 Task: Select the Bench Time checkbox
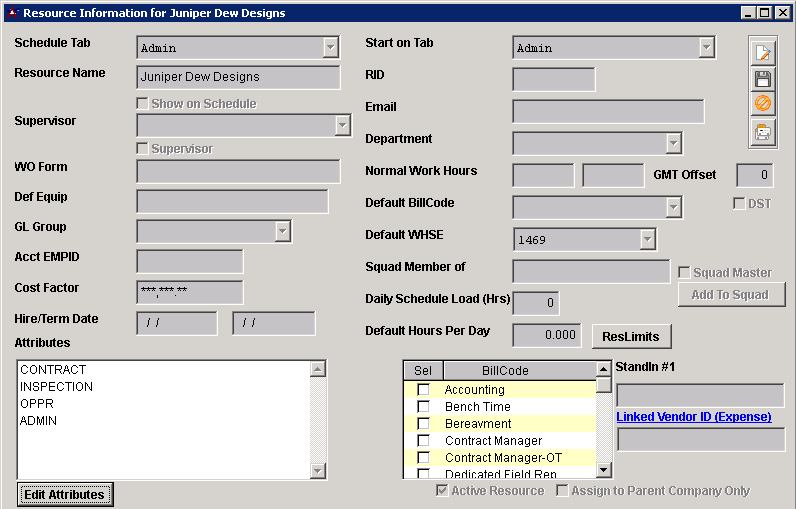point(423,407)
